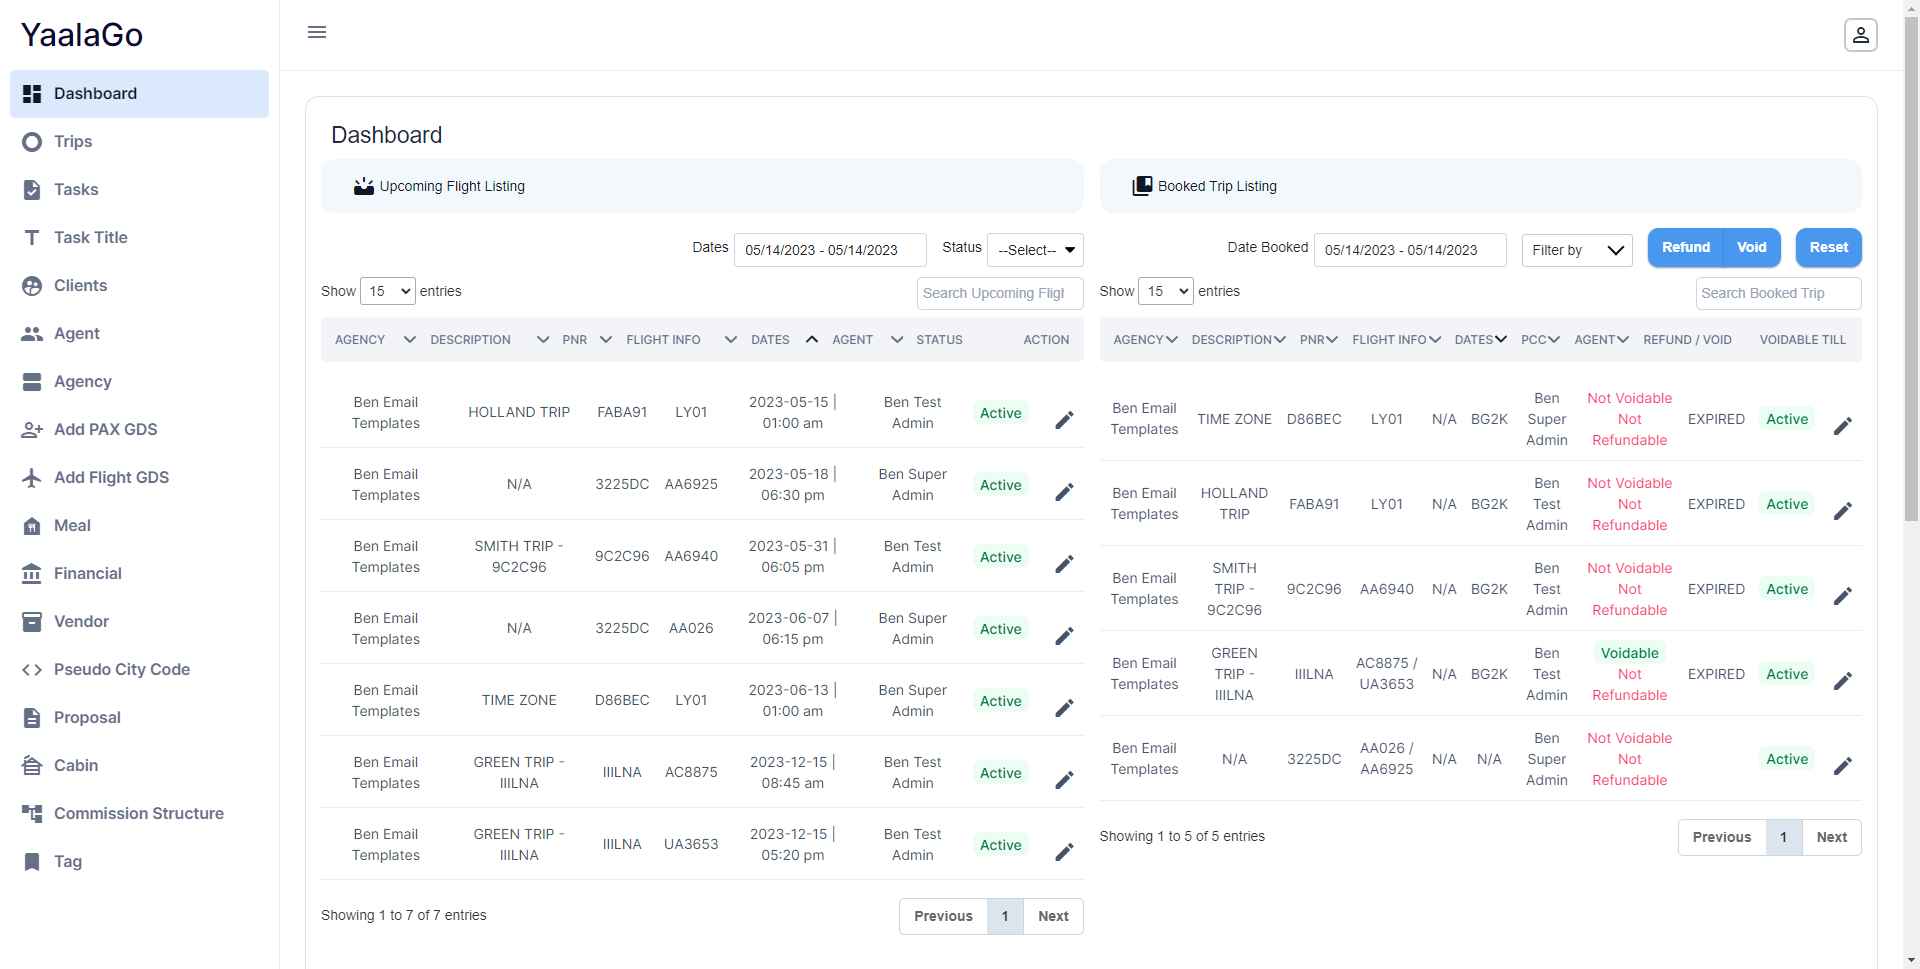Click Previous in upcoming flights pagination

[x=943, y=916]
